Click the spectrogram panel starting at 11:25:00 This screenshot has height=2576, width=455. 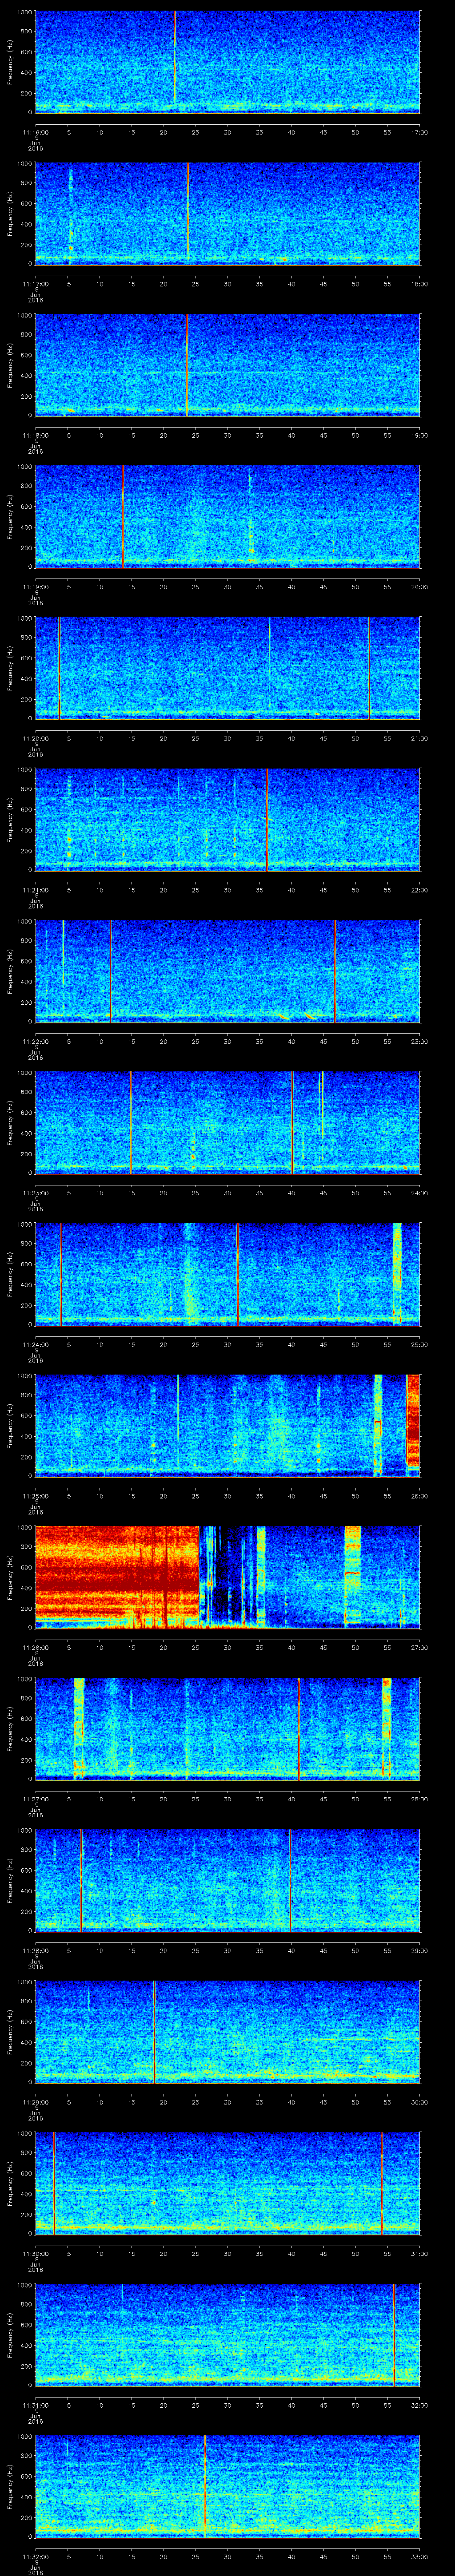point(228,1425)
